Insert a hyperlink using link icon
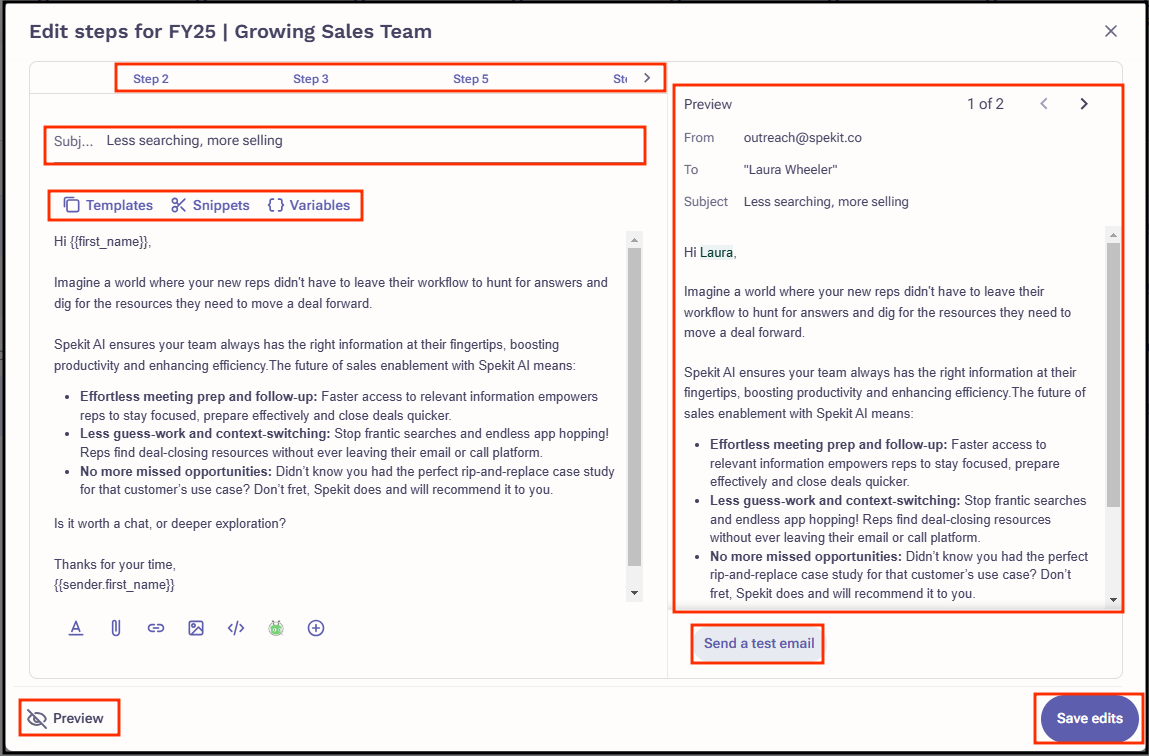This screenshot has height=756, width=1149. tap(155, 628)
